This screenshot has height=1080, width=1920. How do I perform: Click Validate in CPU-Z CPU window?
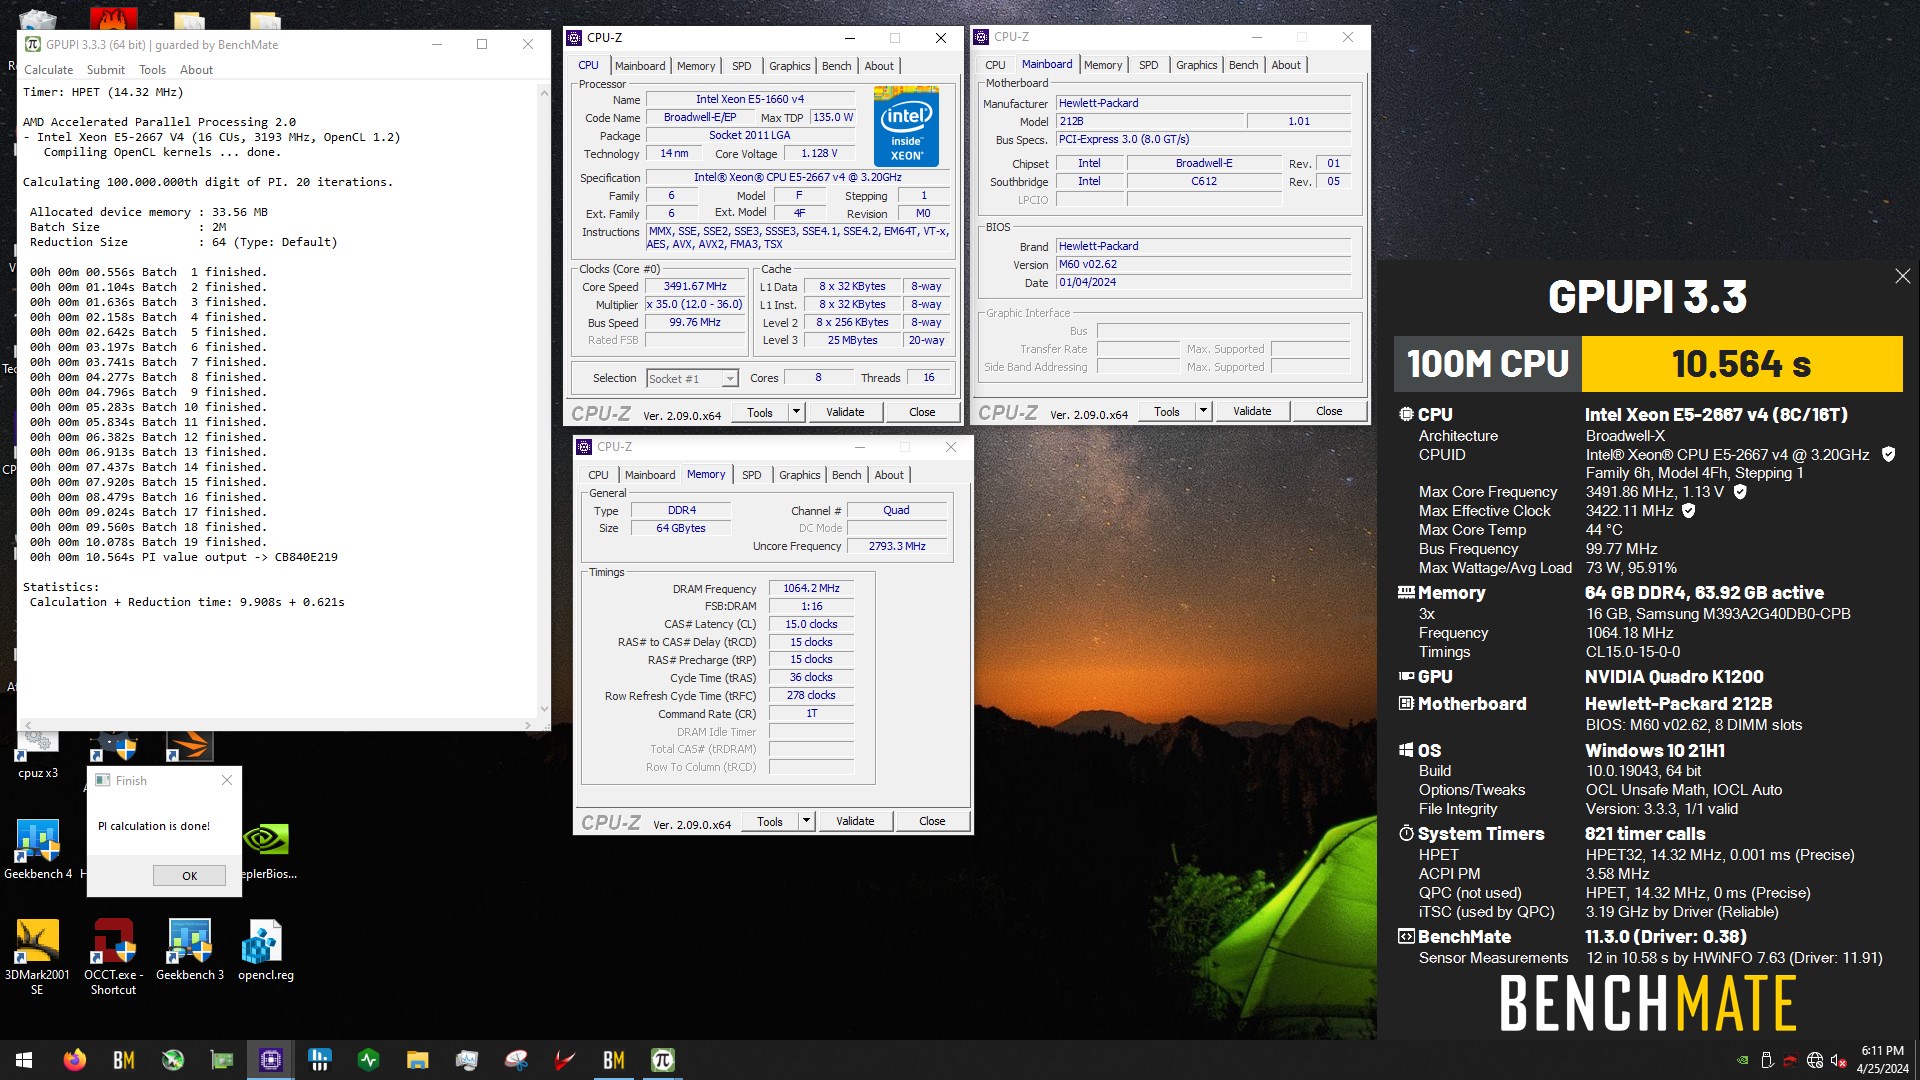tap(845, 412)
